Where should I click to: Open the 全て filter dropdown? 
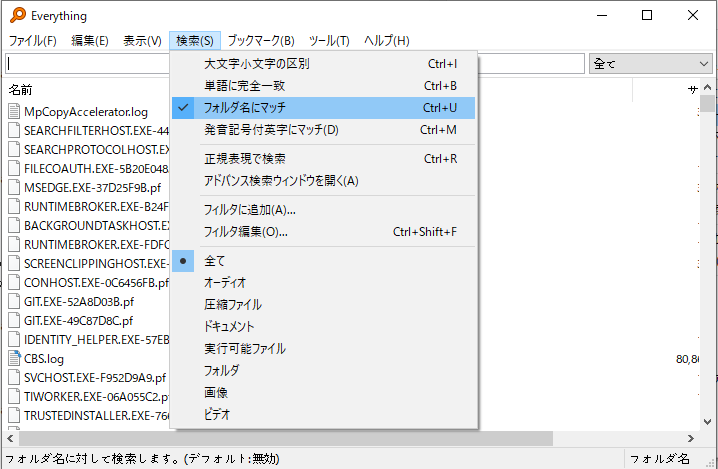pyautogui.click(x=651, y=64)
